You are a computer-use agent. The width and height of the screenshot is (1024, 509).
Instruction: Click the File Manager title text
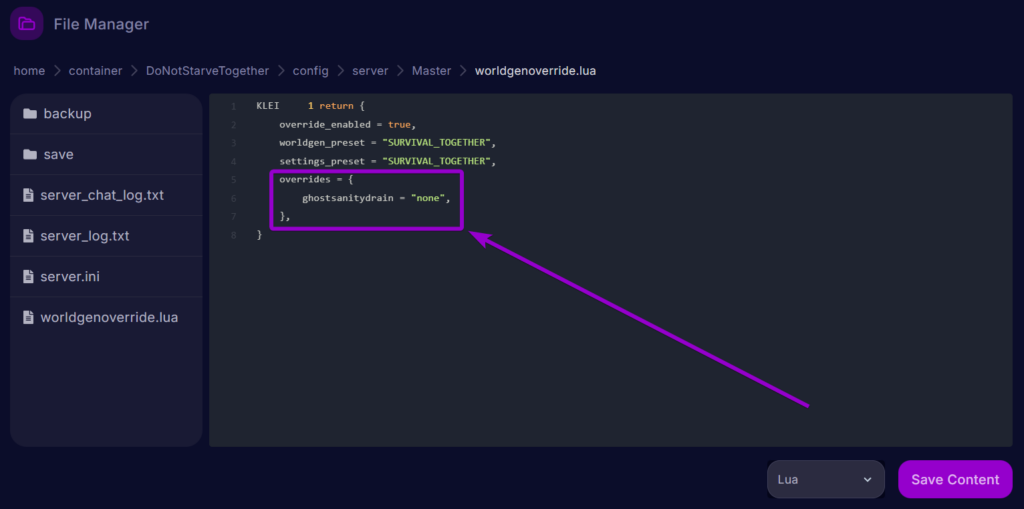101,24
